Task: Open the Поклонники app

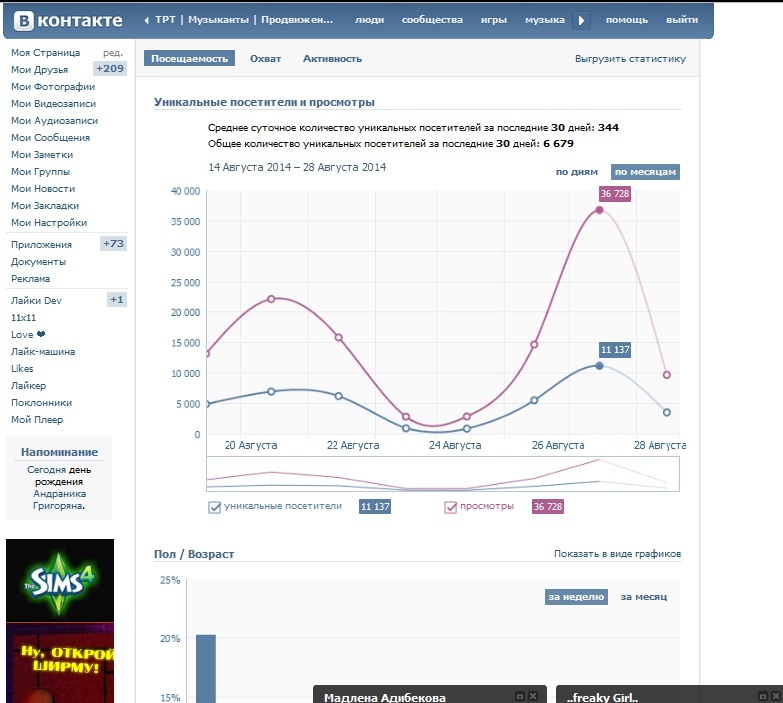Action: [x=41, y=402]
